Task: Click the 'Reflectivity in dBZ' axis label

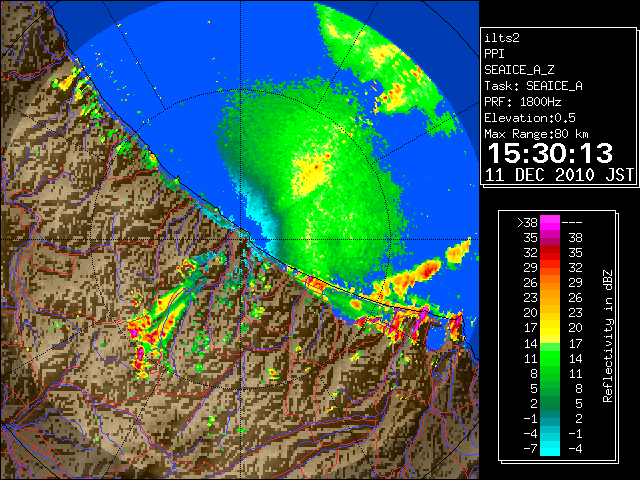Action: 608,336
